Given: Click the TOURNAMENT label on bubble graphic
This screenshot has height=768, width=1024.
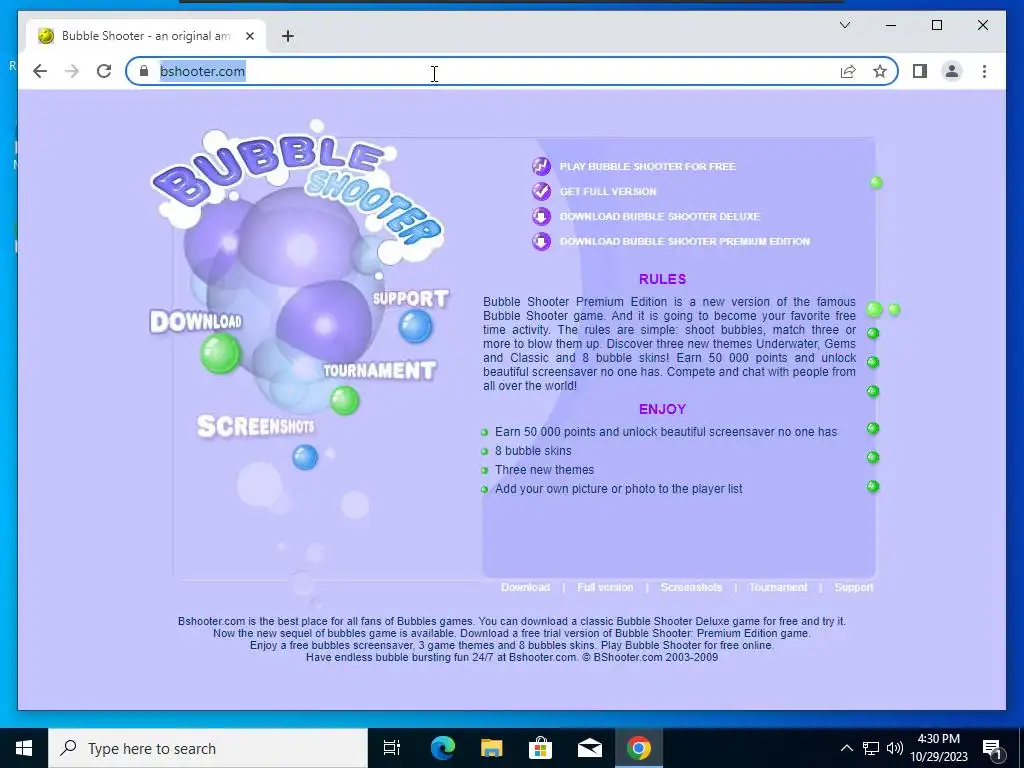Looking at the screenshot, I should click(x=379, y=370).
